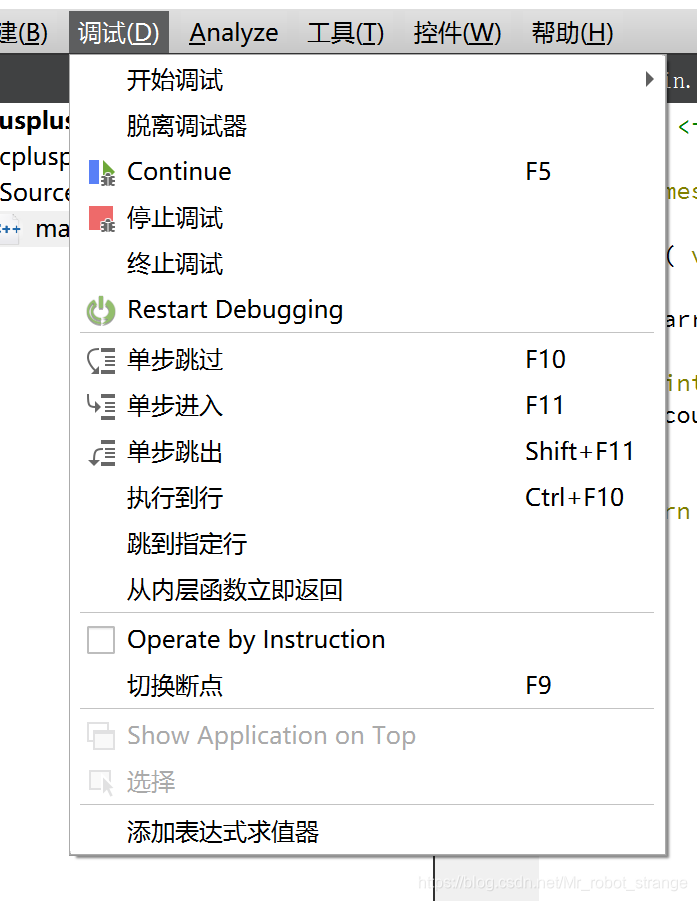Select 选择 menu entry

[368, 782]
